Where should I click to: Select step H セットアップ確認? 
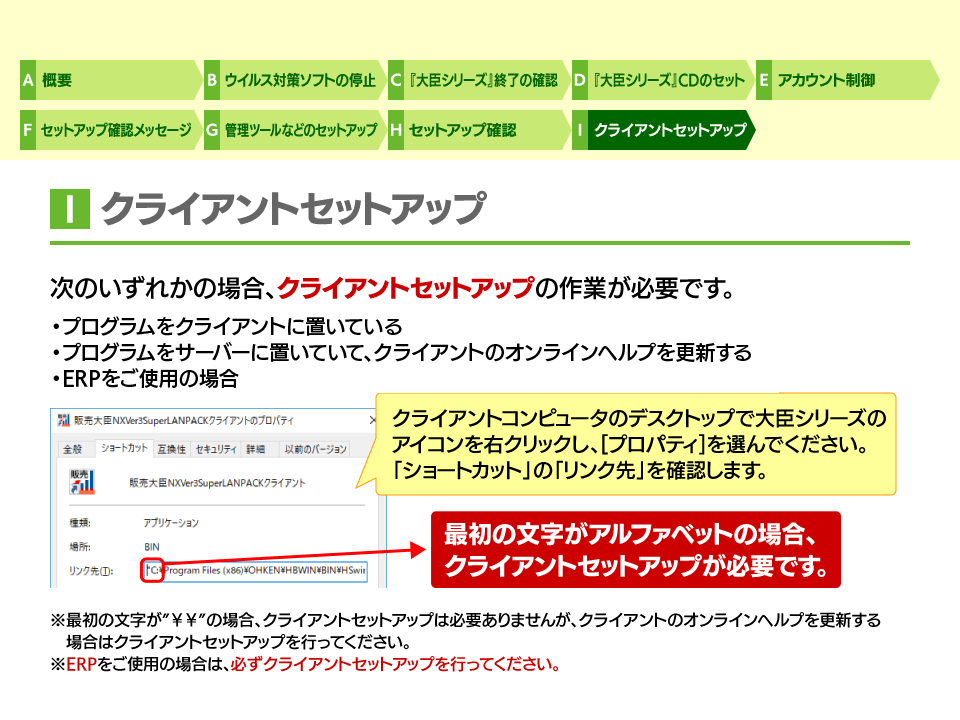pos(479,130)
